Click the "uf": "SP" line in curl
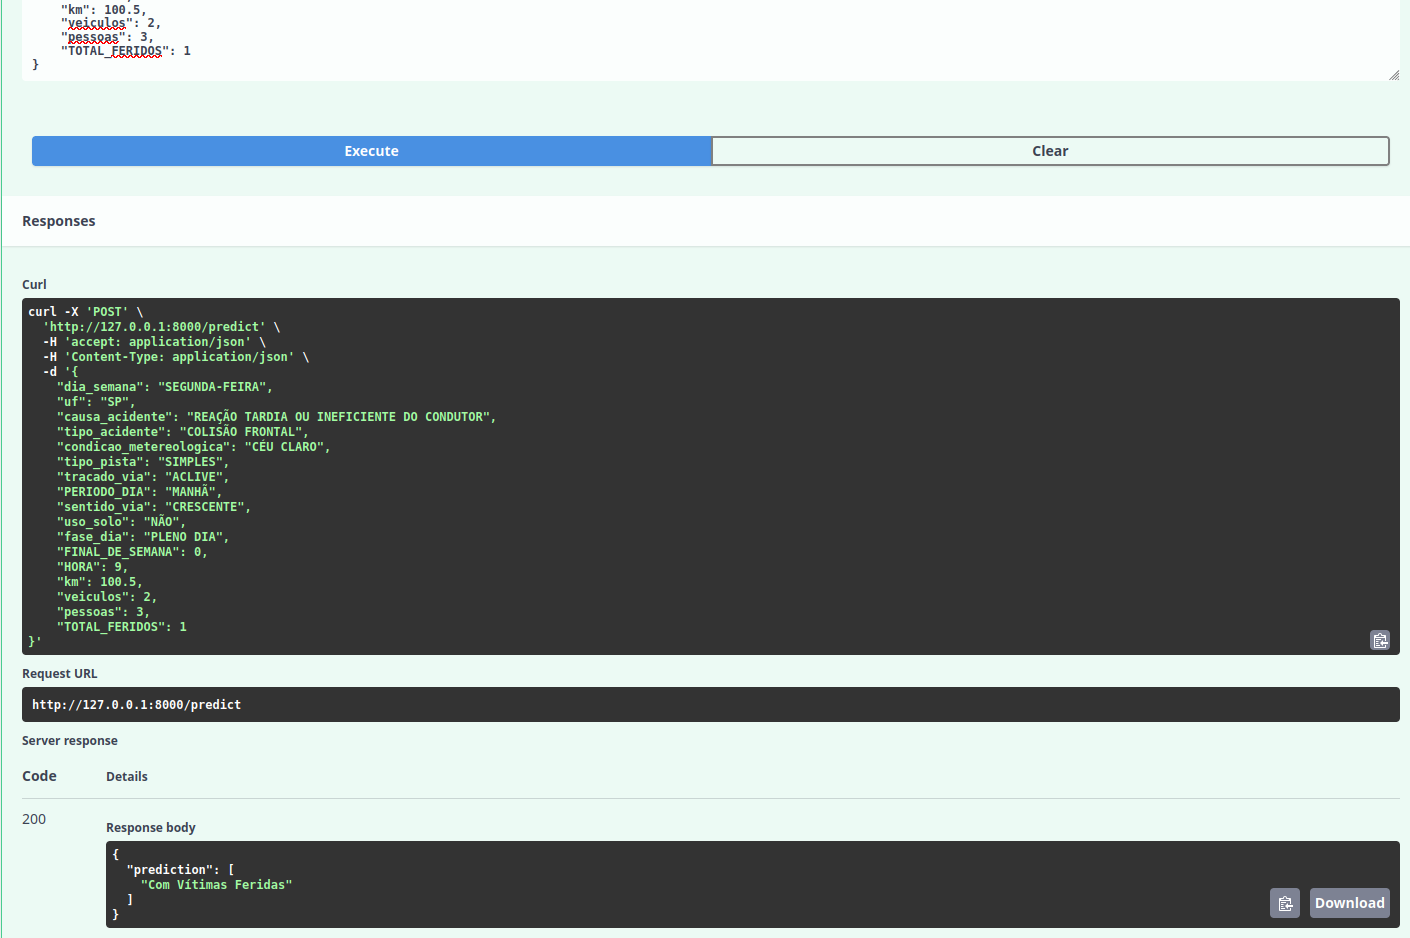 tap(96, 402)
